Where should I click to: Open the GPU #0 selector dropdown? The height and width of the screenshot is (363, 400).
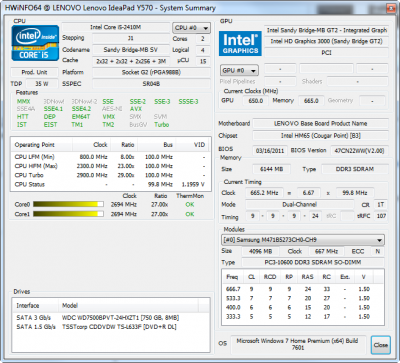click(x=239, y=71)
